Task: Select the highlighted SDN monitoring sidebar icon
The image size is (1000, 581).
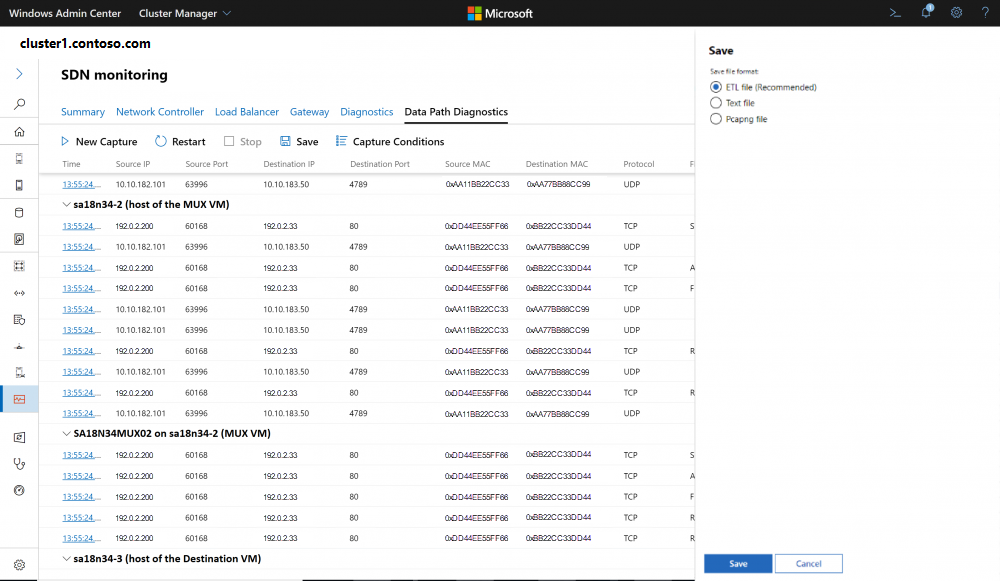Action: click(19, 399)
